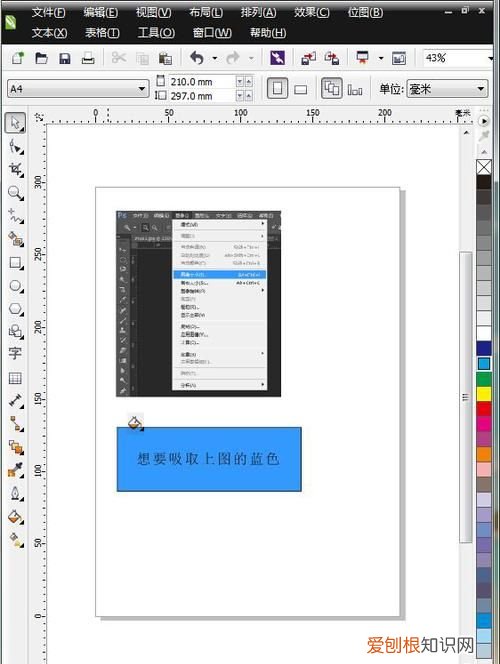Select the Basic shapes tool

[16, 331]
